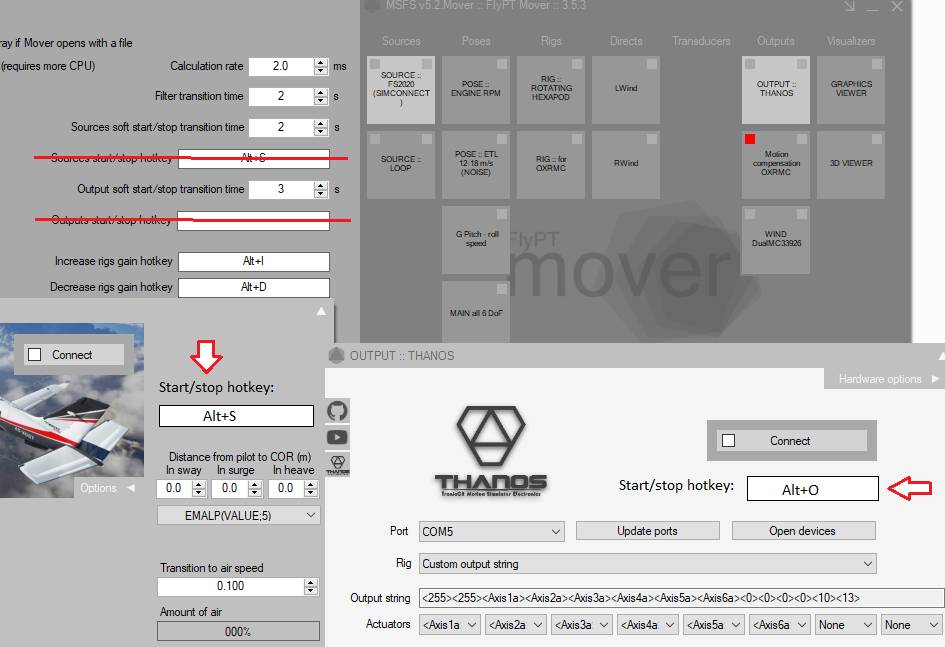The width and height of the screenshot is (945, 647).
Task: Click the In sway distance stepper arrows
Action: [199, 489]
